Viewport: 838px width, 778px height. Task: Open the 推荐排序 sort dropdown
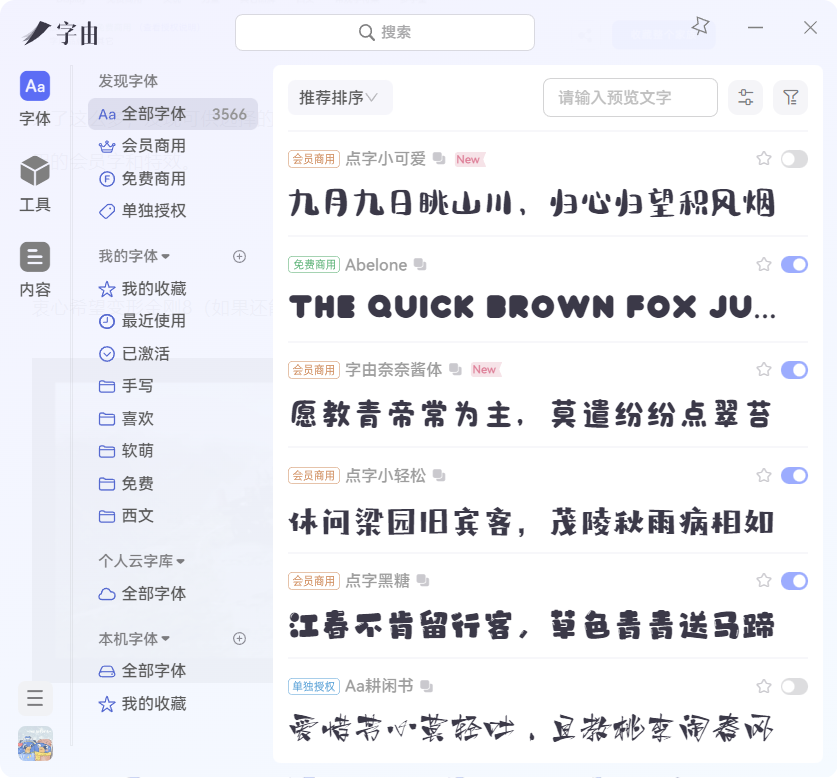coord(339,98)
